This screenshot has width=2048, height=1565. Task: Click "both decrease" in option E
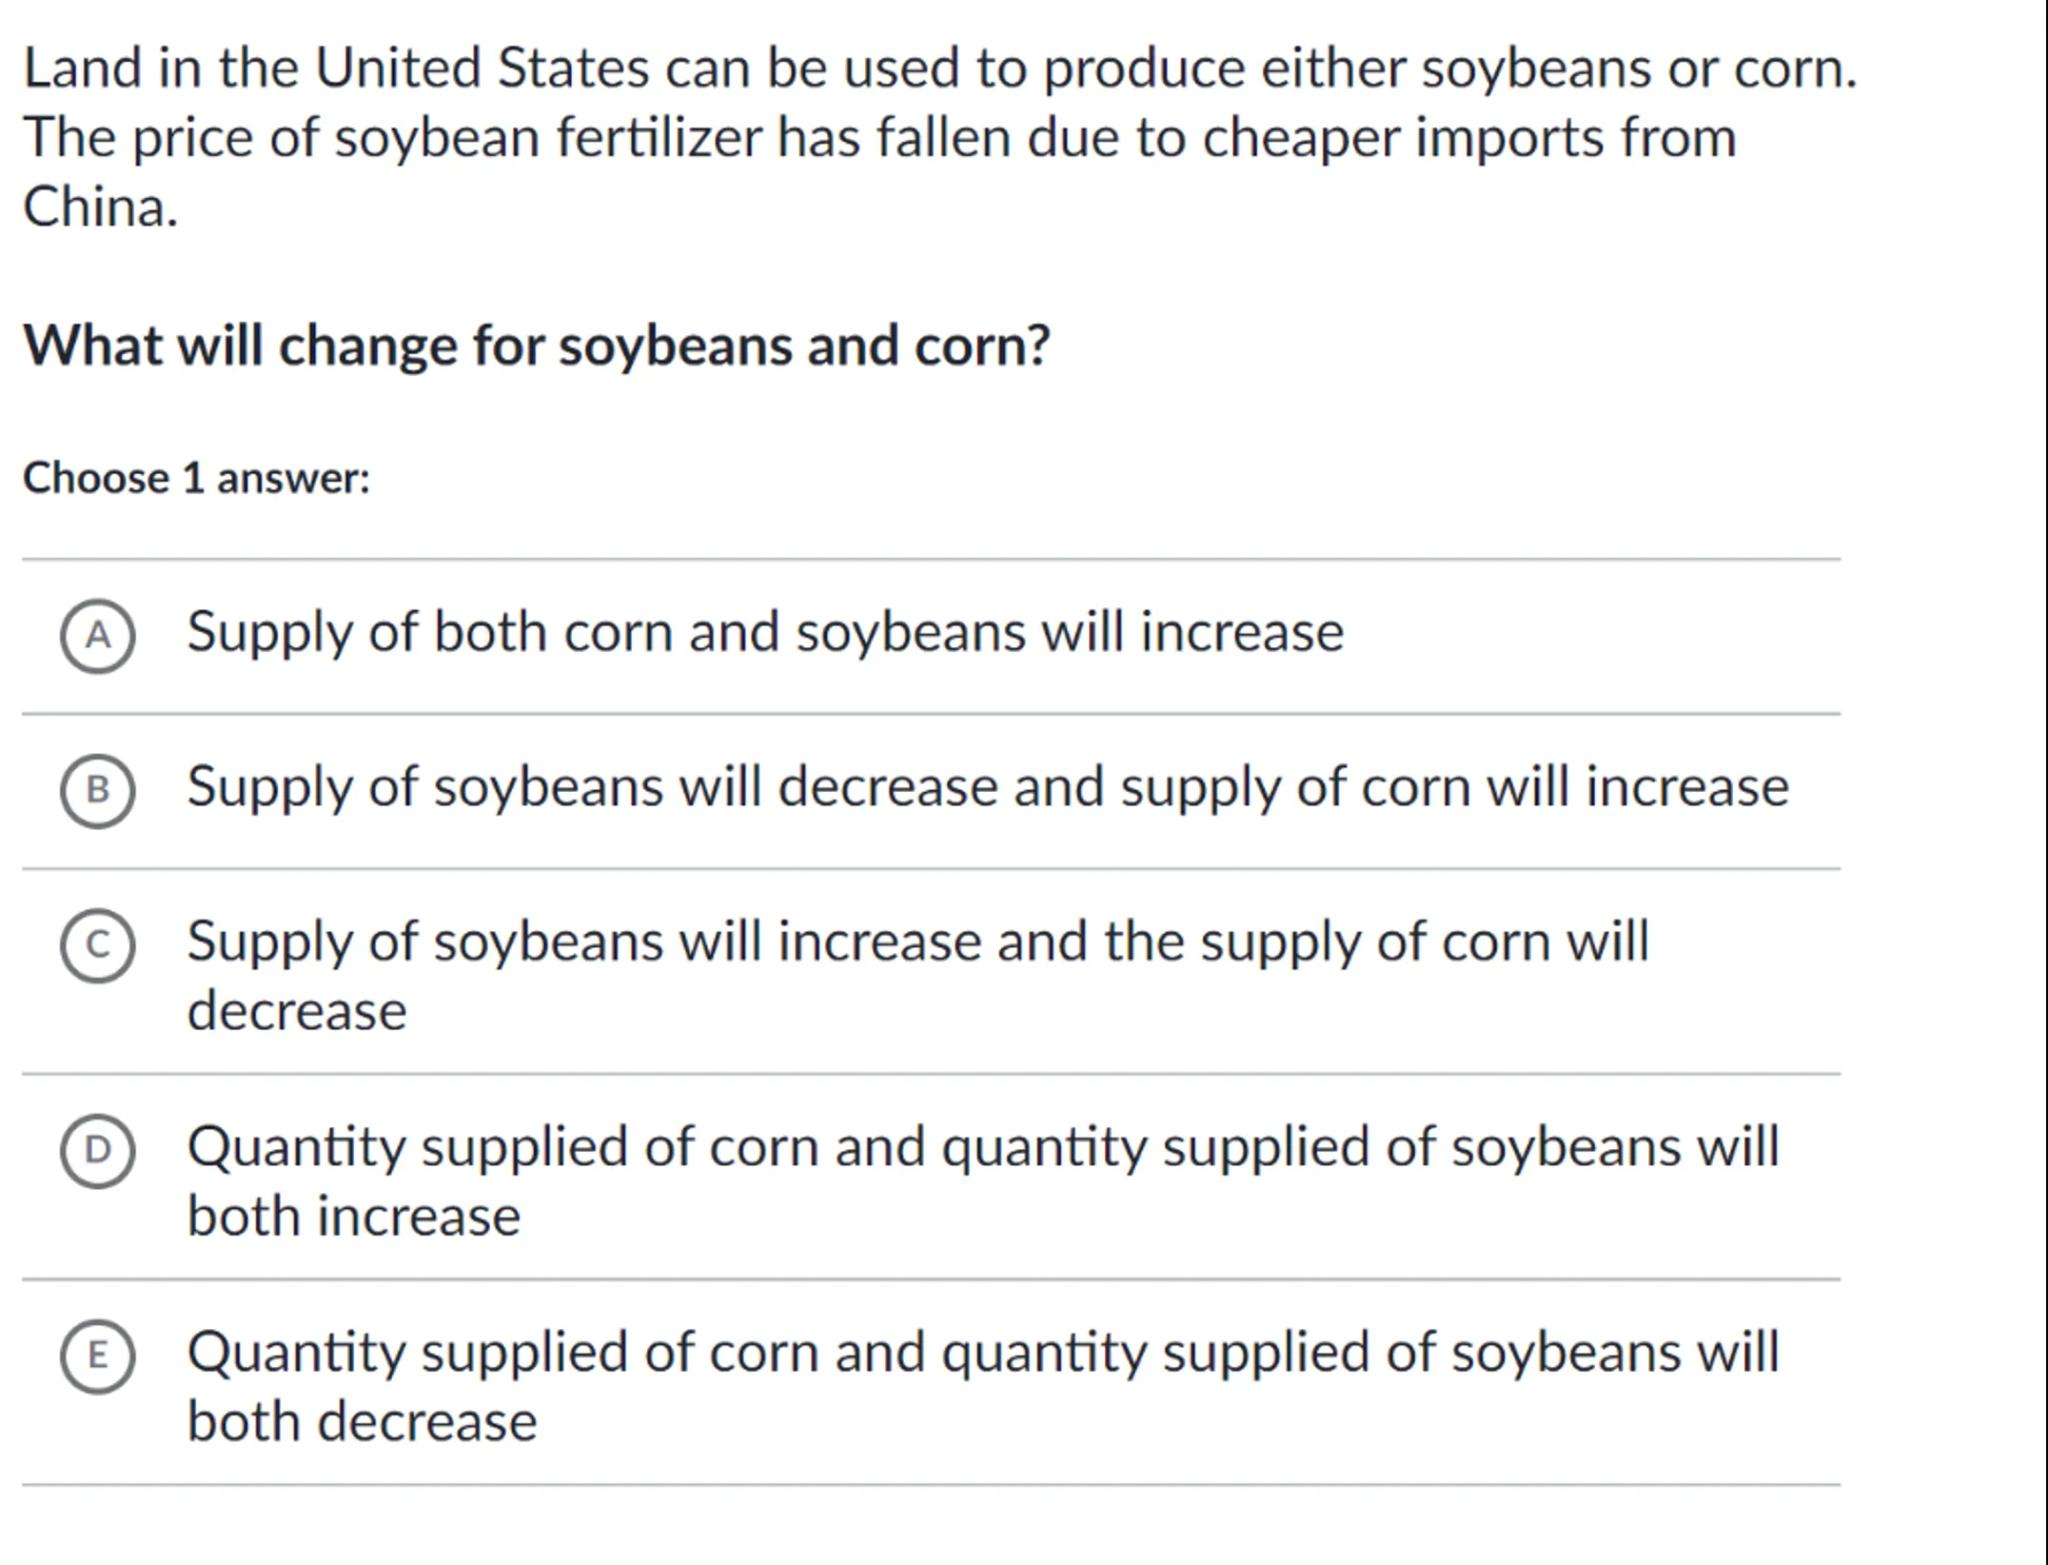(362, 1422)
